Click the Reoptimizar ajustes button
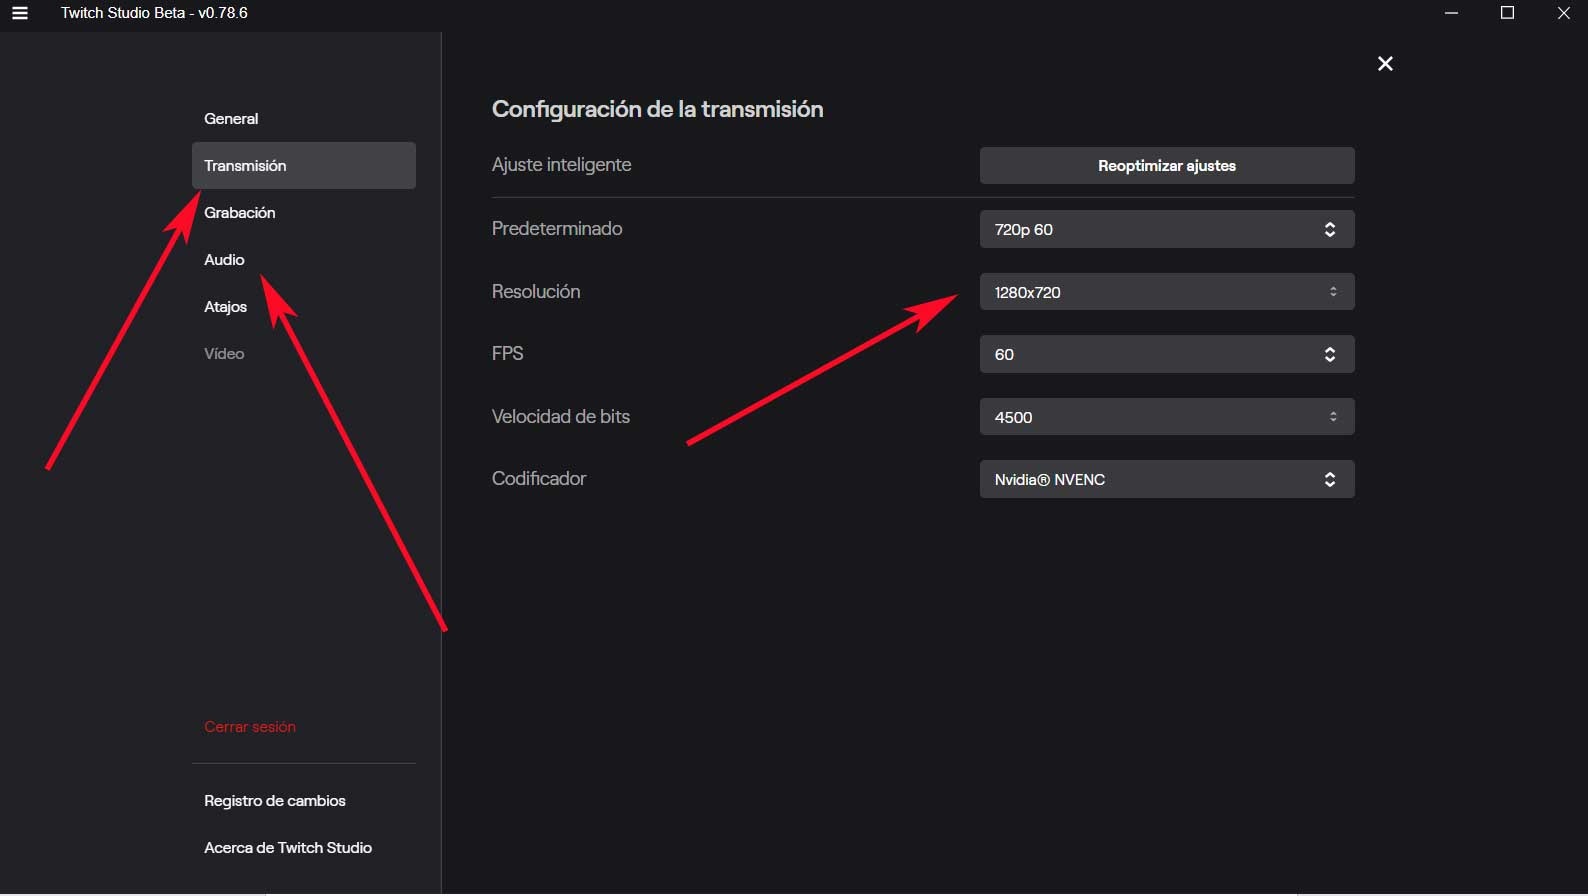Screen dimensions: 1588x896 click(1167, 166)
